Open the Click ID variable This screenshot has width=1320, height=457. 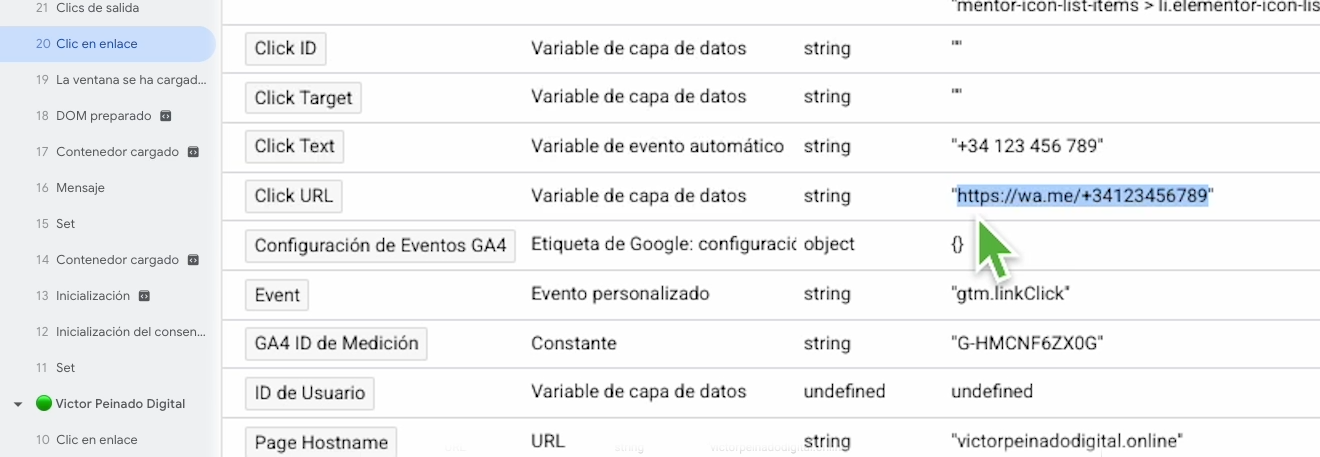pos(286,48)
